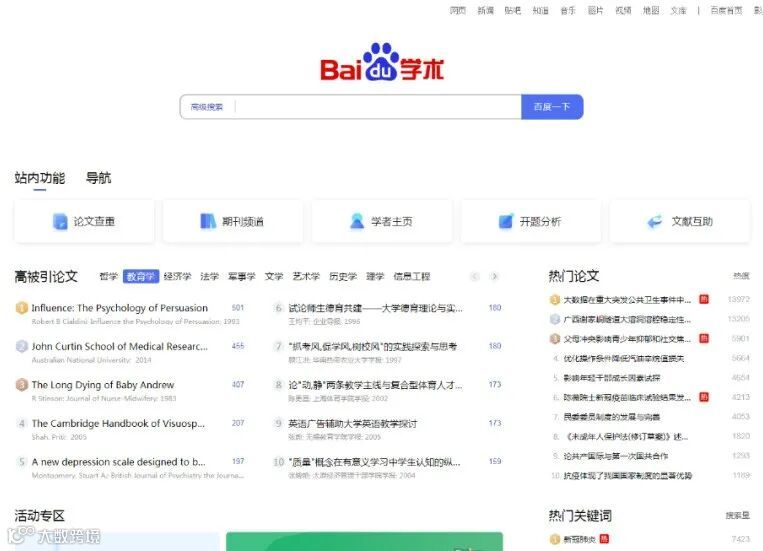Image resolution: width=763 pixels, height=551 pixels.
Task: Switch to 站内功能 tab
Action: (x=39, y=178)
